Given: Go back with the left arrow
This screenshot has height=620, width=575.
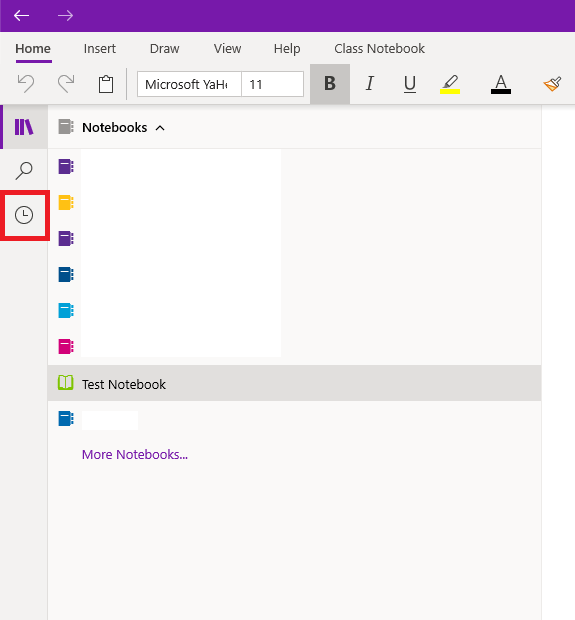Looking at the screenshot, I should point(21,15).
